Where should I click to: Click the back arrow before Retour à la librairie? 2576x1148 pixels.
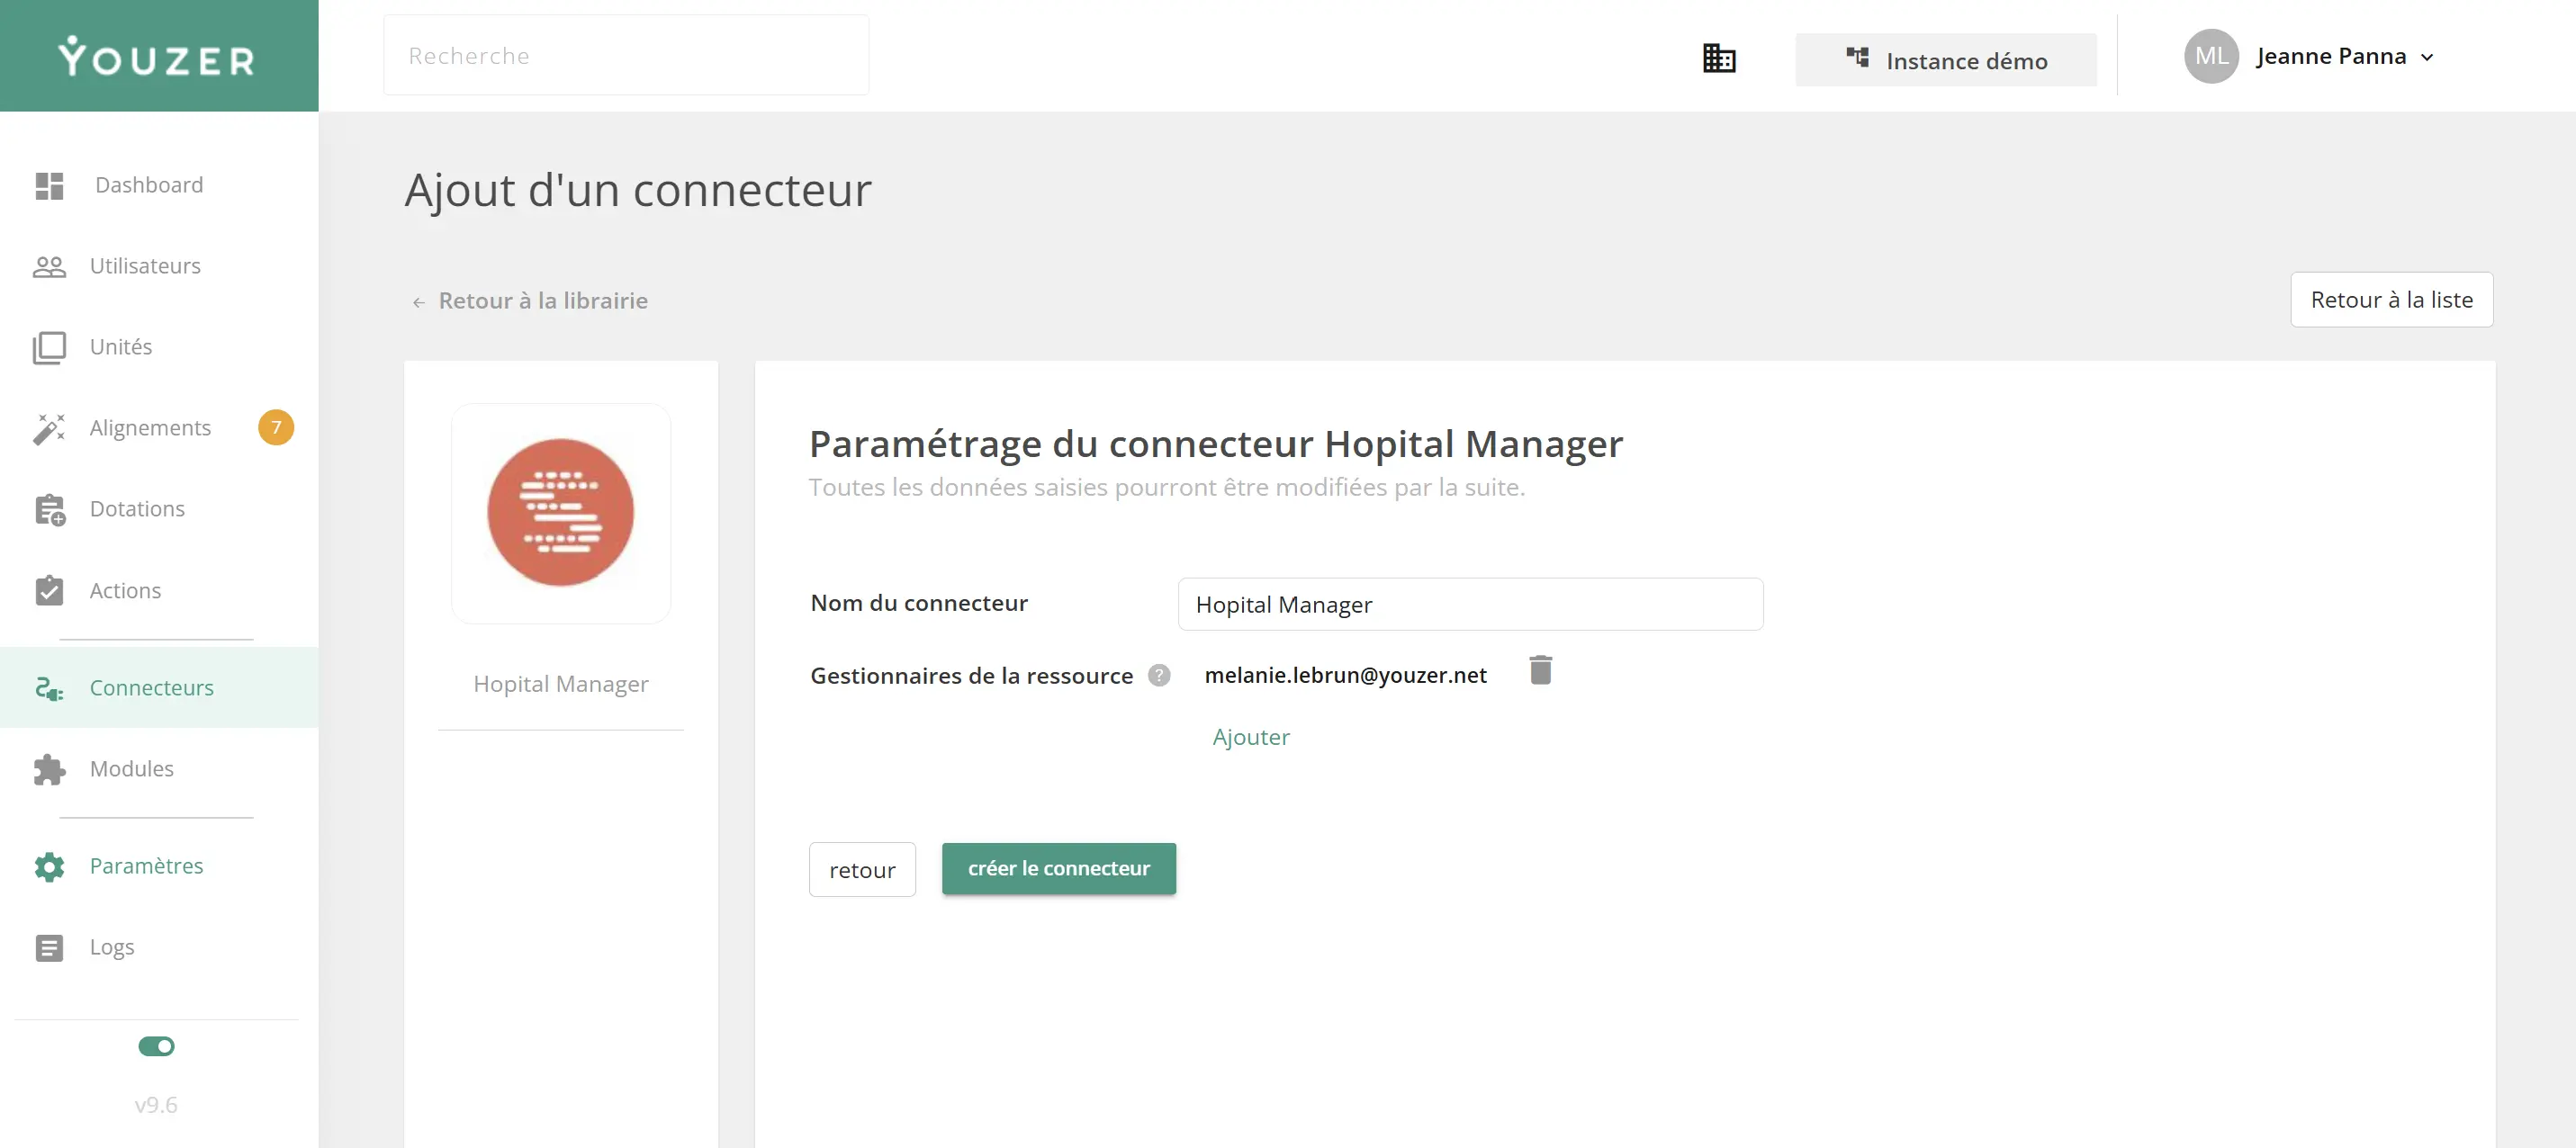(x=419, y=302)
